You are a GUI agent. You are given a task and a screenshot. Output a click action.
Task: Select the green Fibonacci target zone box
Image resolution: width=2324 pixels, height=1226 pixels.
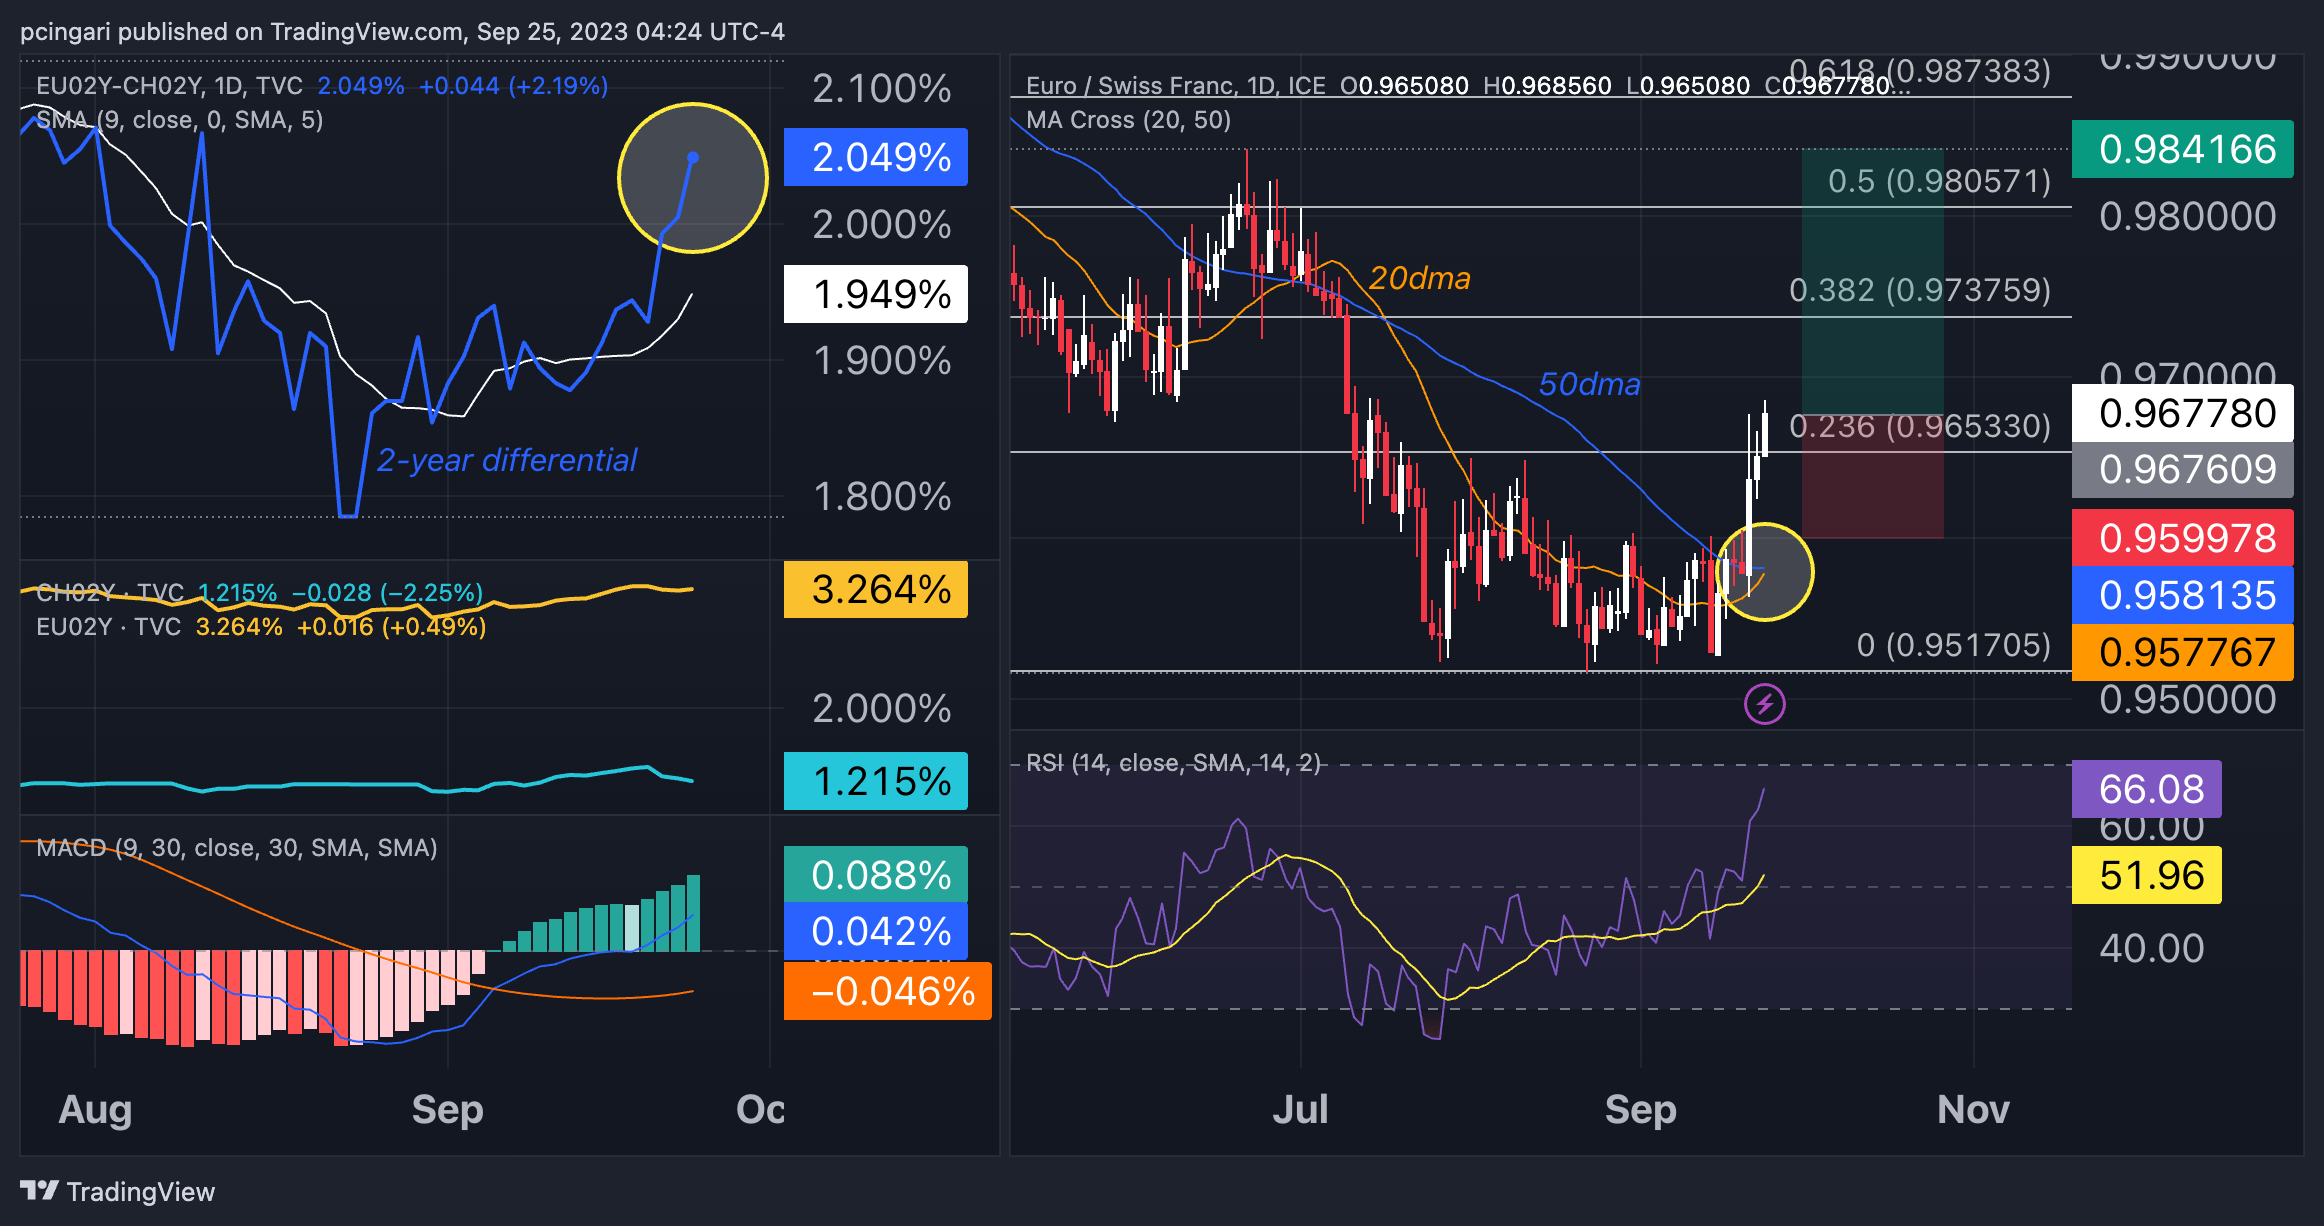(1872, 282)
